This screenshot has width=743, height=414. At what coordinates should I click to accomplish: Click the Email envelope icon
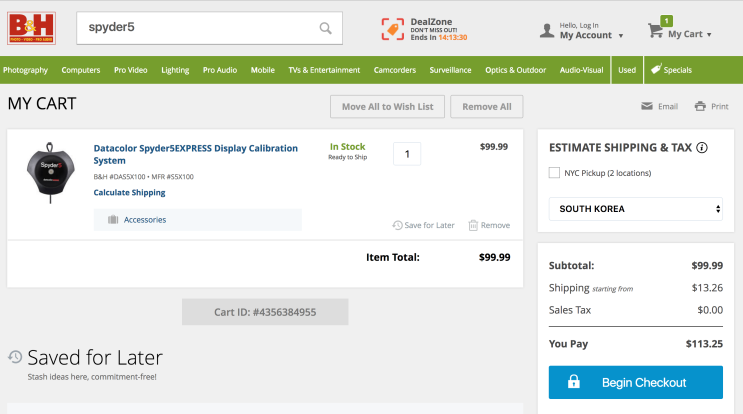tap(647, 106)
